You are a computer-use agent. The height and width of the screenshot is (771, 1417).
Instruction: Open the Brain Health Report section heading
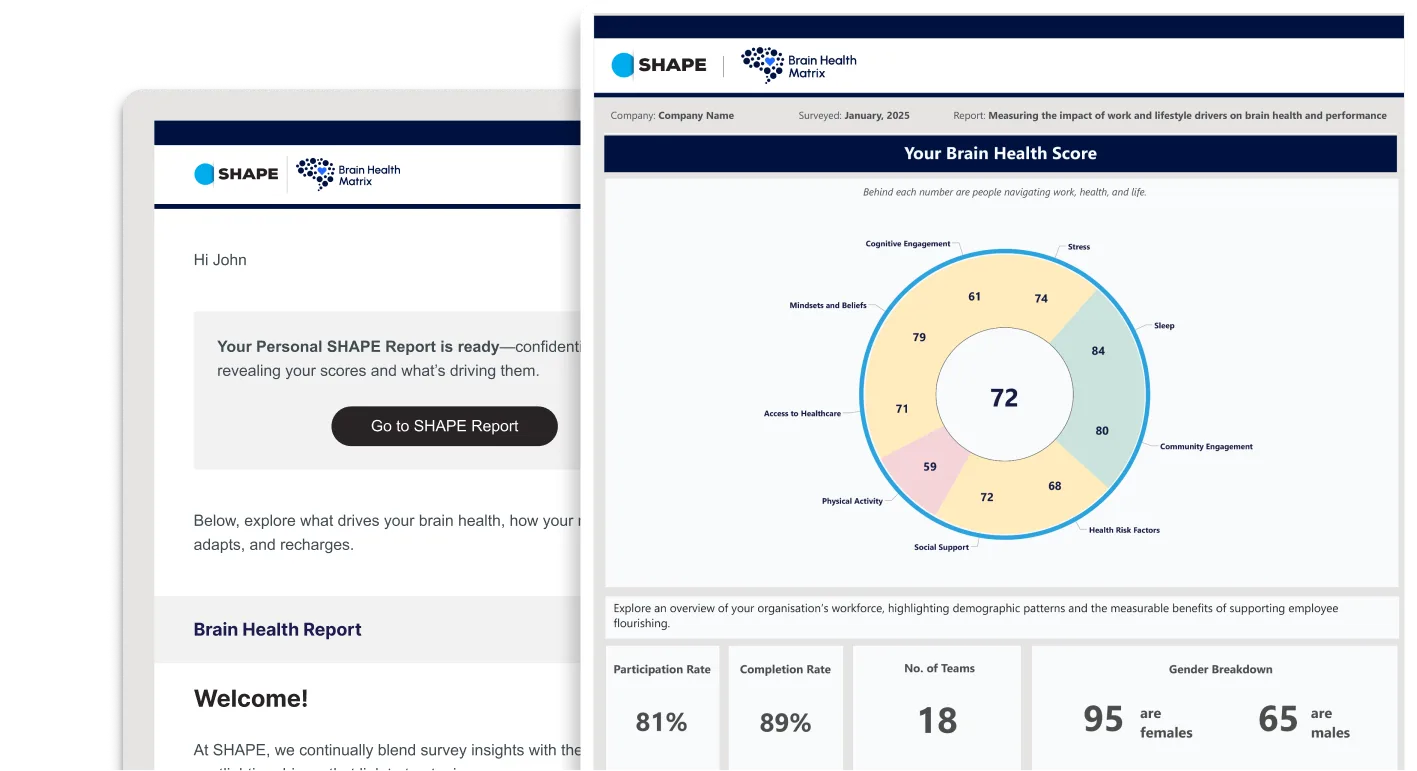tap(277, 630)
